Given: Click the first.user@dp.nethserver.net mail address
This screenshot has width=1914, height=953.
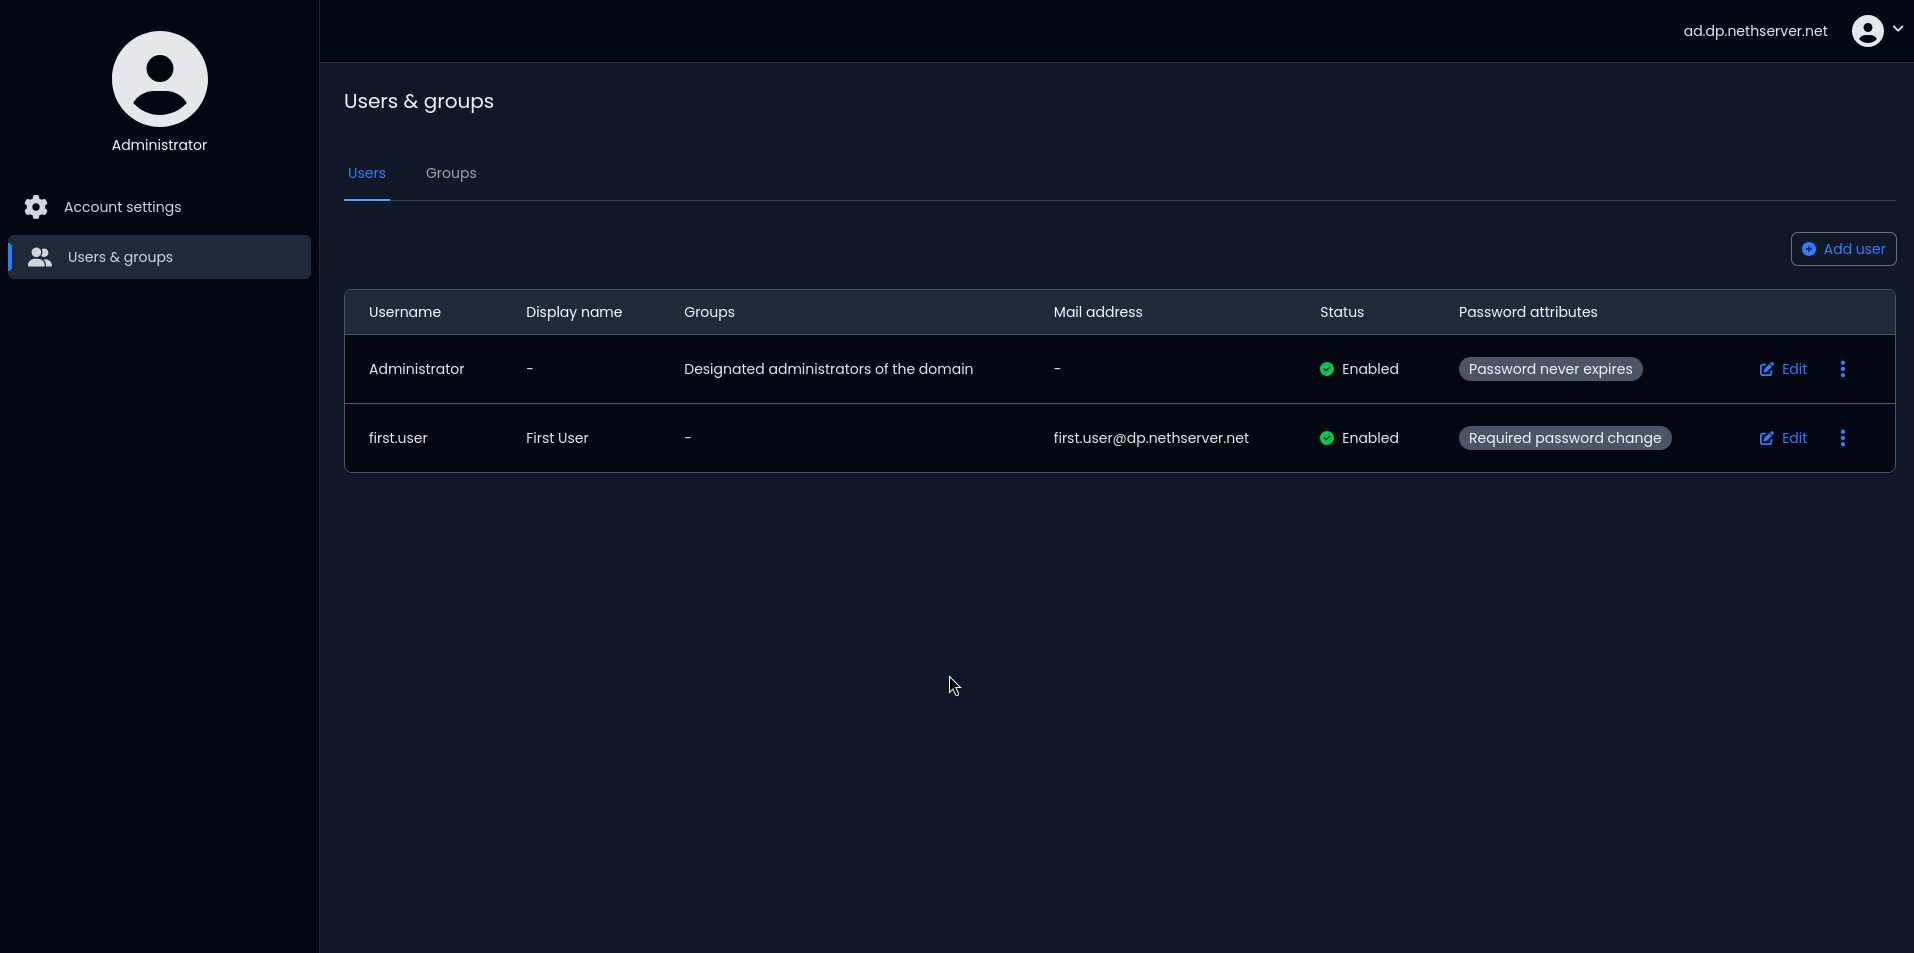Looking at the screenshot, I should 1151,438.
